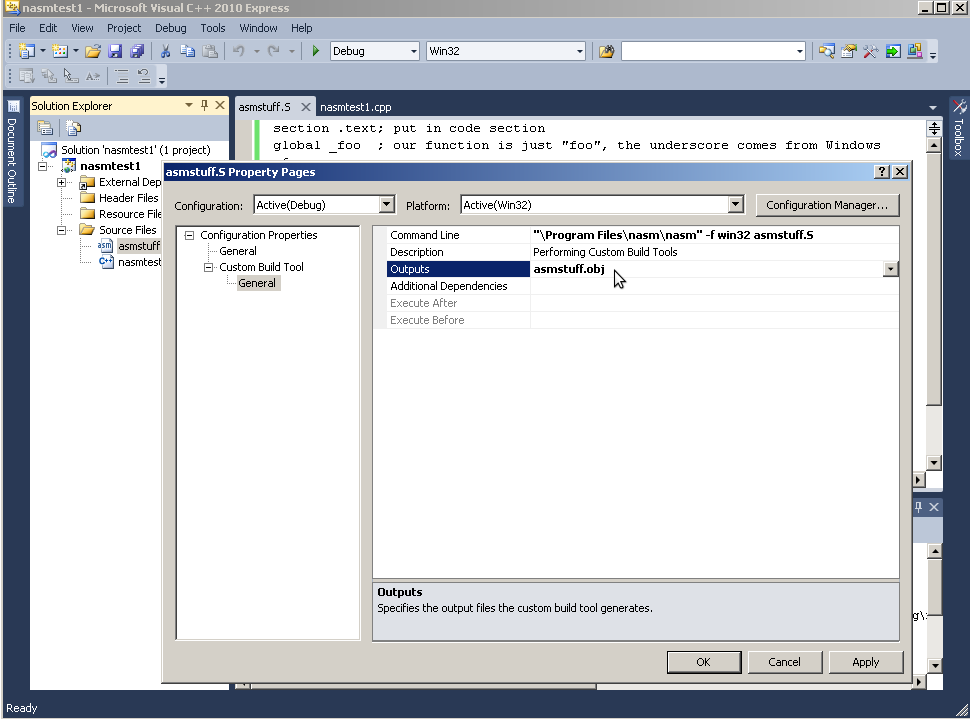Open Solution Explorer from the toolbar icon

point(826,51)
